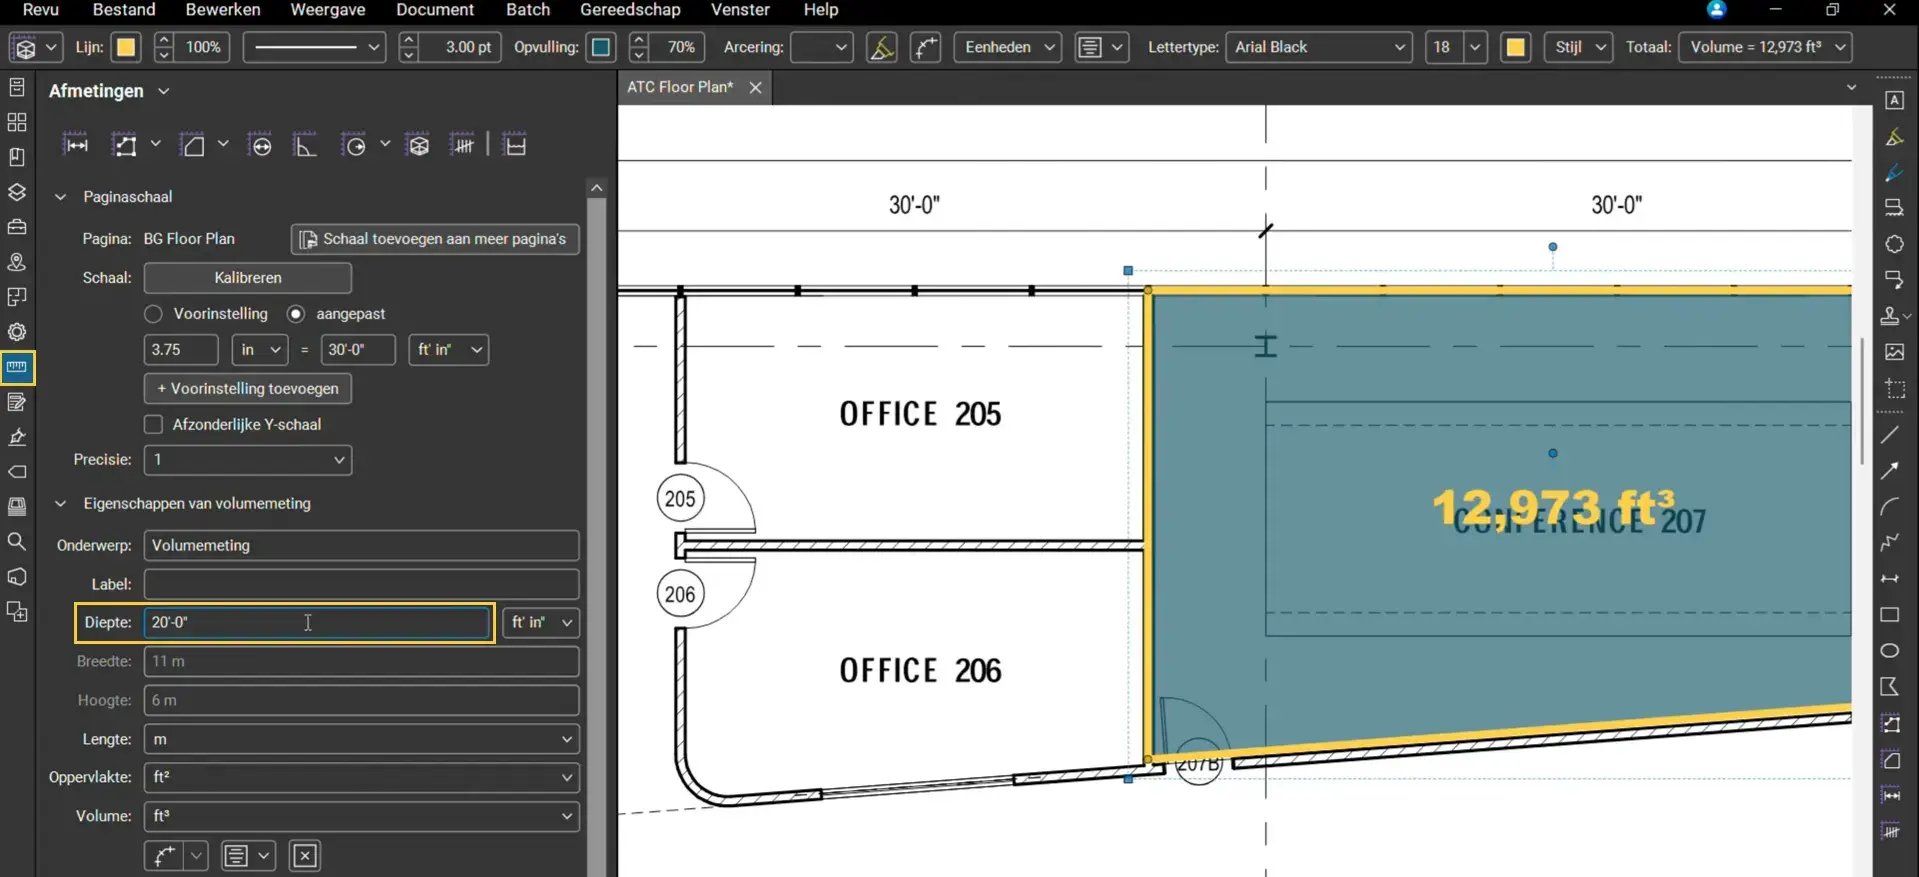1919x877 pixels.
Task: Select the Dynamic Fill tool in Afmetingen panel
Action: (x=514, y=145)
